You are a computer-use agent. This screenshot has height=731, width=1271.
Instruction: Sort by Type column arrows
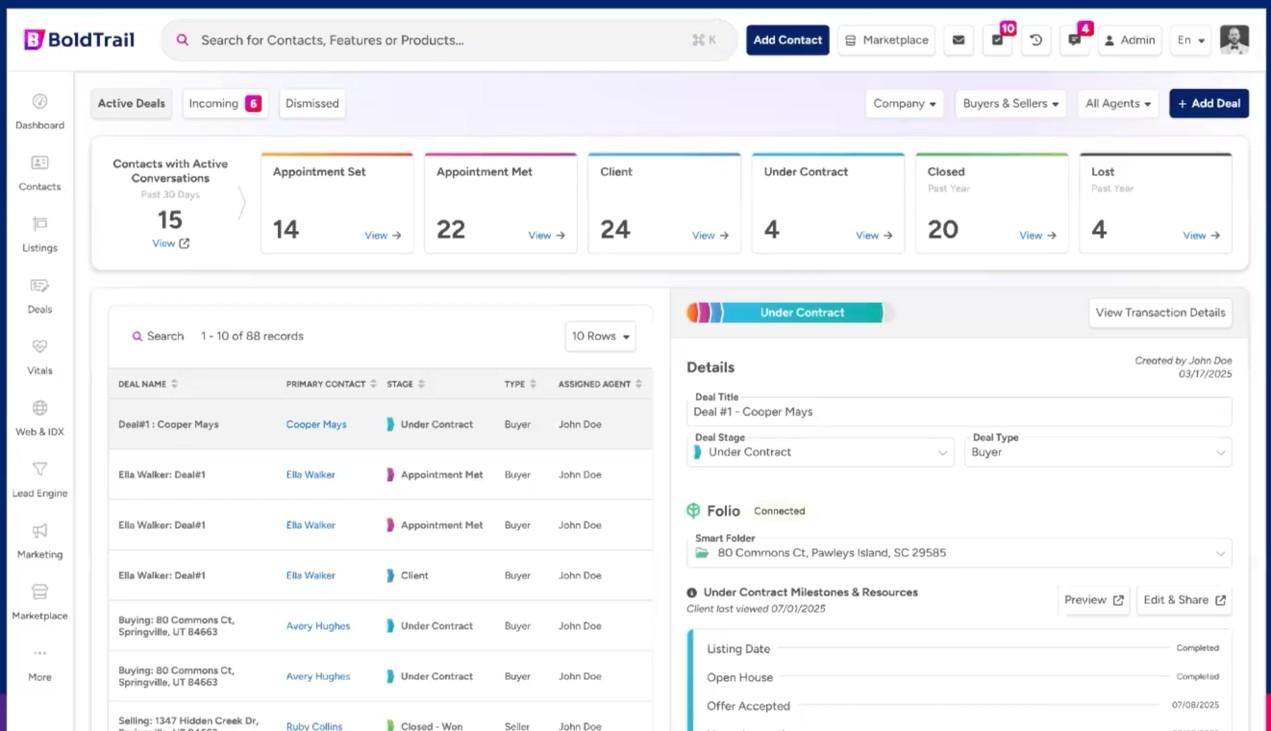533,384
